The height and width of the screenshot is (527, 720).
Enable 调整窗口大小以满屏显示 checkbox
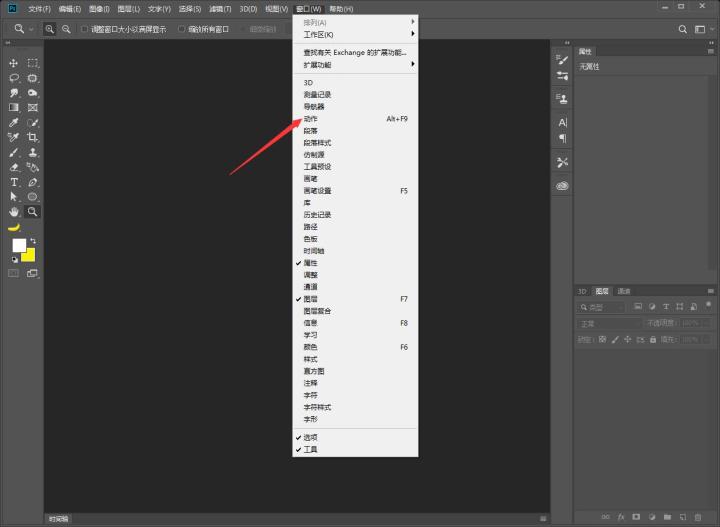(x=84, y=29)
